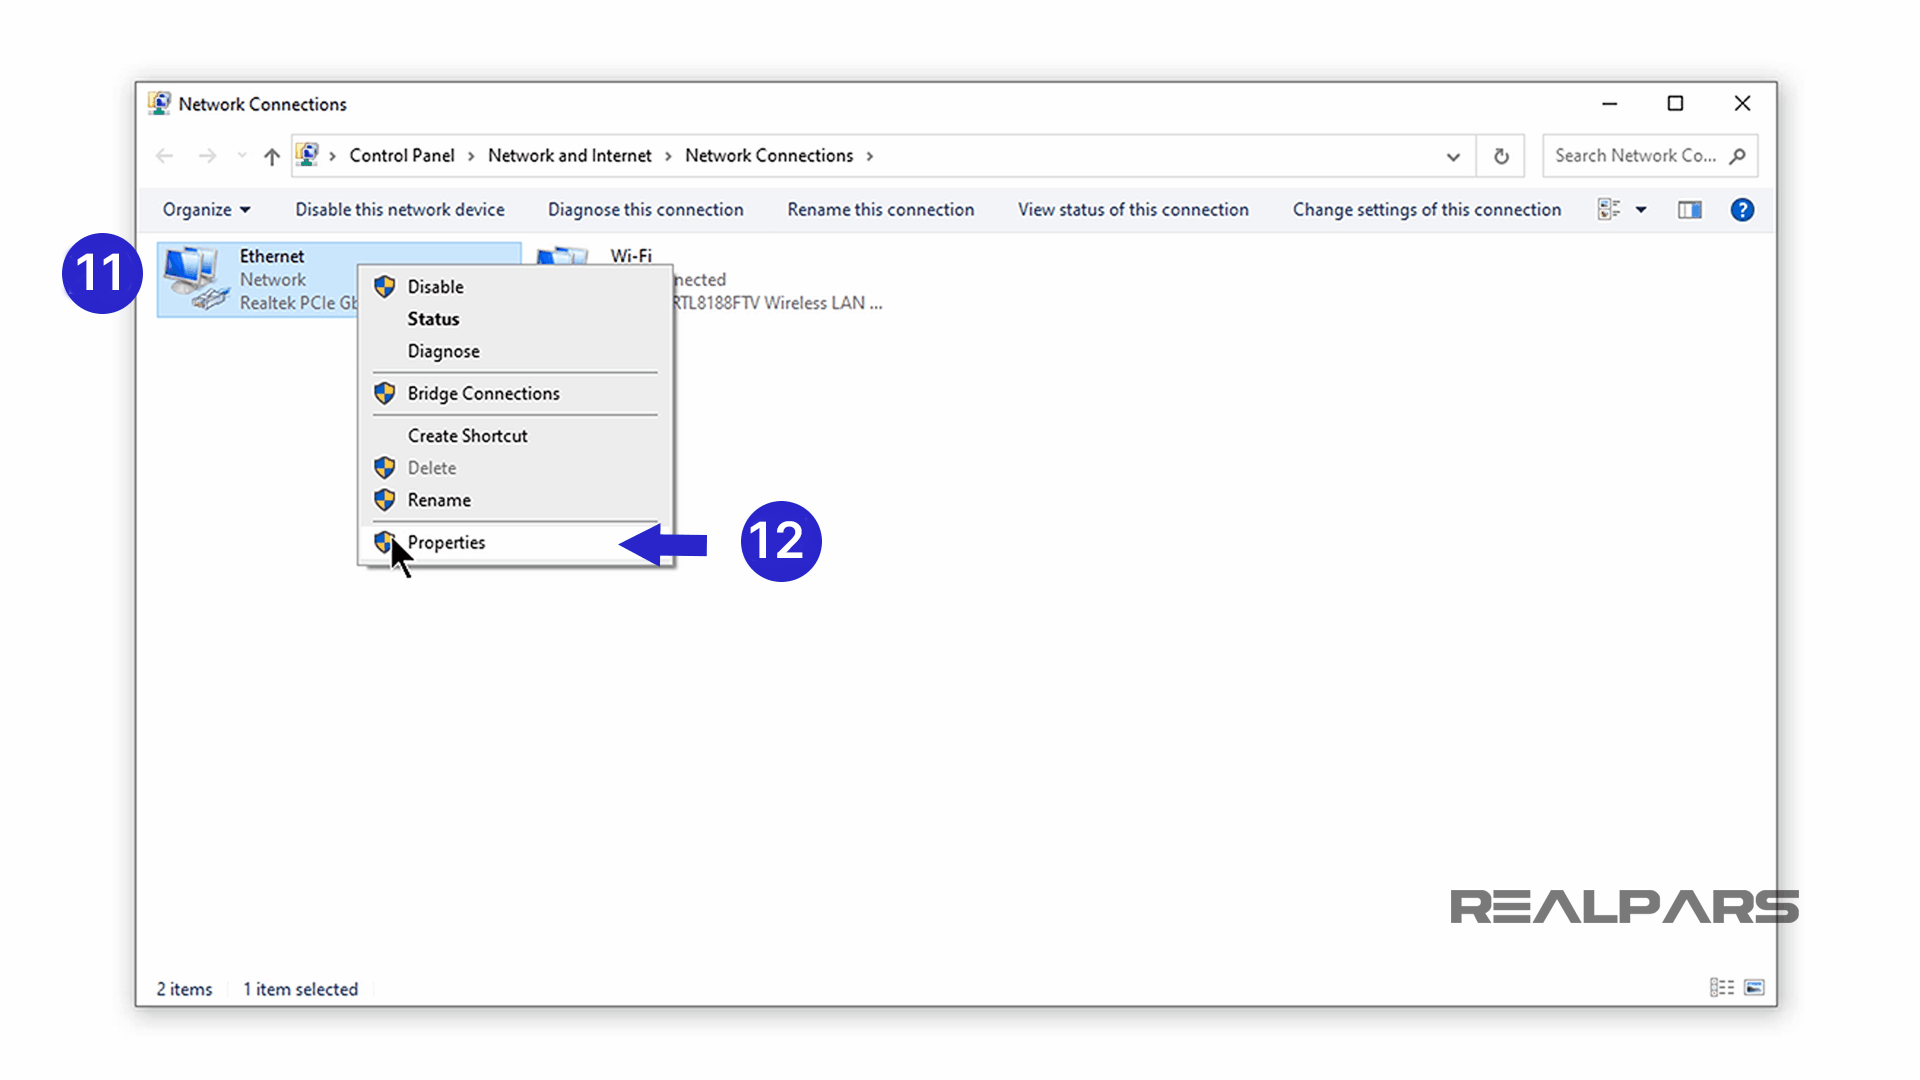Expand the address bar path dropdown
The image size is (1920, 1080).
(x=1453, y=156)
